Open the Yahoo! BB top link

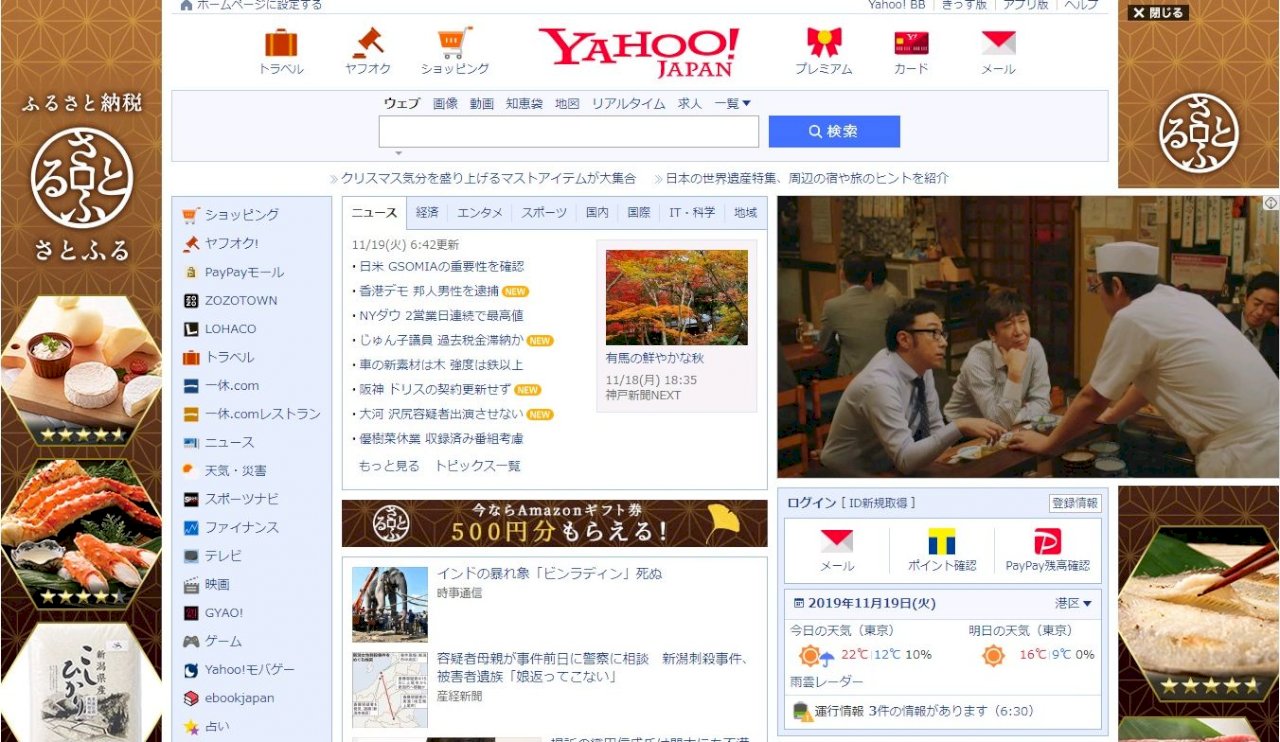[896, 5]
